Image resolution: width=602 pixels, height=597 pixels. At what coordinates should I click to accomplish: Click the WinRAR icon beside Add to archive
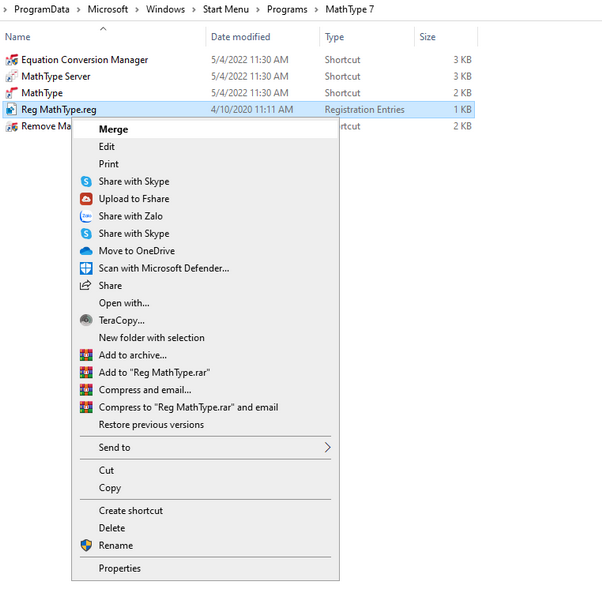(86, 355)
